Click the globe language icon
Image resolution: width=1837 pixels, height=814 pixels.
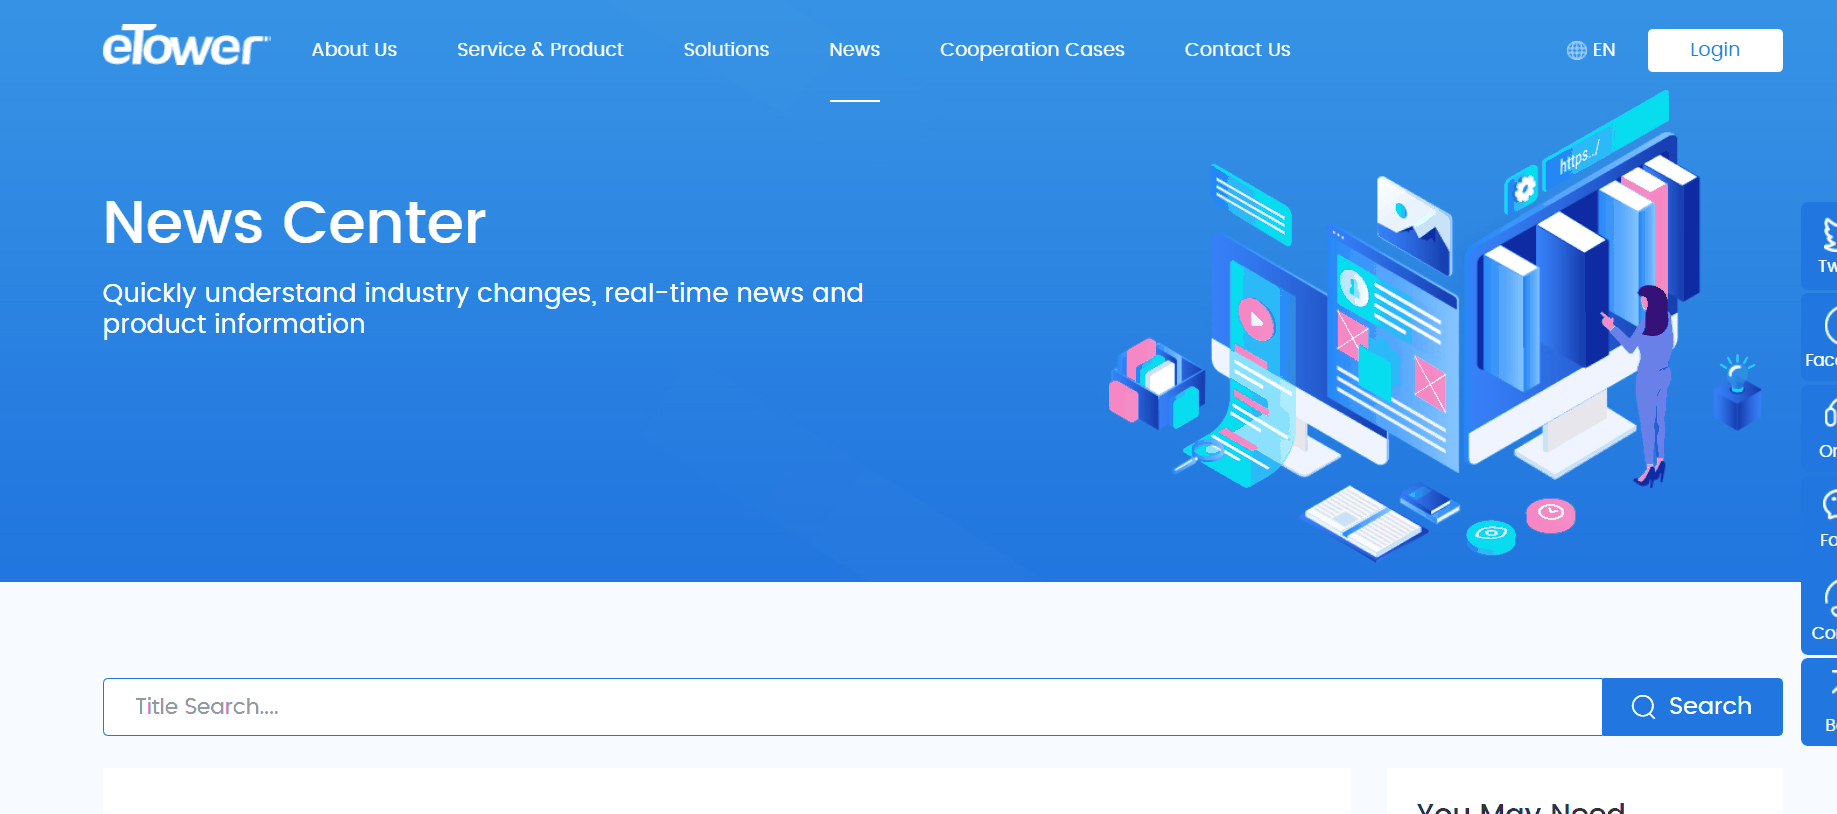point(1576,50)
